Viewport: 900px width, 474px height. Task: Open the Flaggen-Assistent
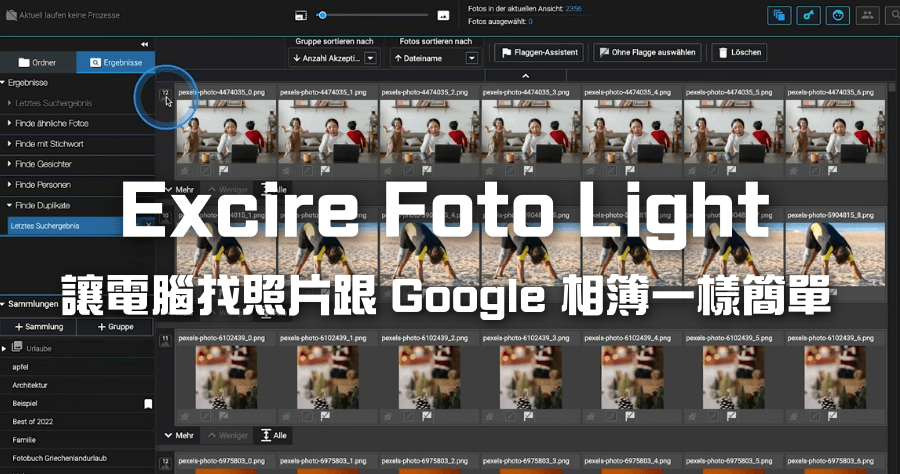[x=539, y=52]
